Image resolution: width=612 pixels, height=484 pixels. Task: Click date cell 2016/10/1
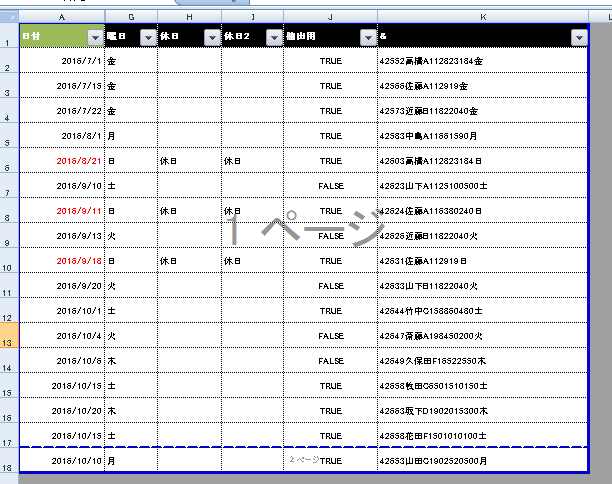[62, 310]
